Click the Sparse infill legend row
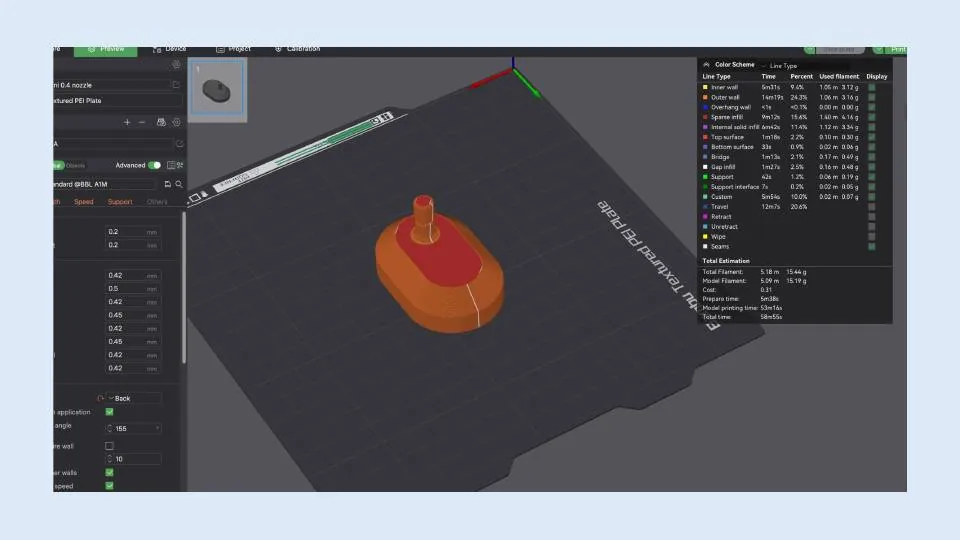This screenshot has height=540, width=960. 790,117
